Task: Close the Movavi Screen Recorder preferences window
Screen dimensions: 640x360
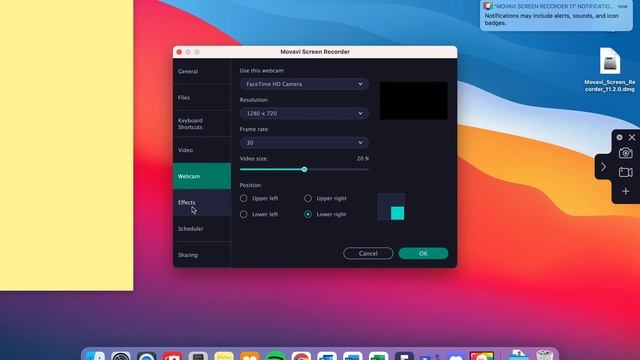Action: pos(179,52)
